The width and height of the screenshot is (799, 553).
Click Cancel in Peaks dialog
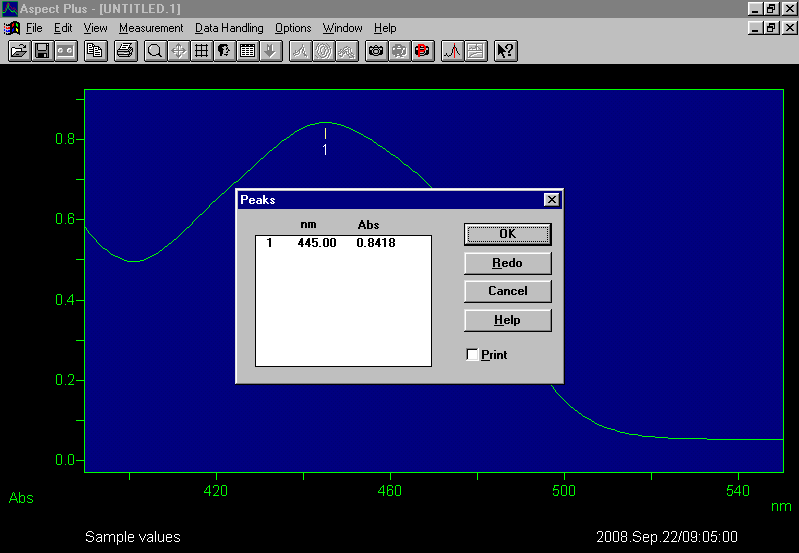507,291
